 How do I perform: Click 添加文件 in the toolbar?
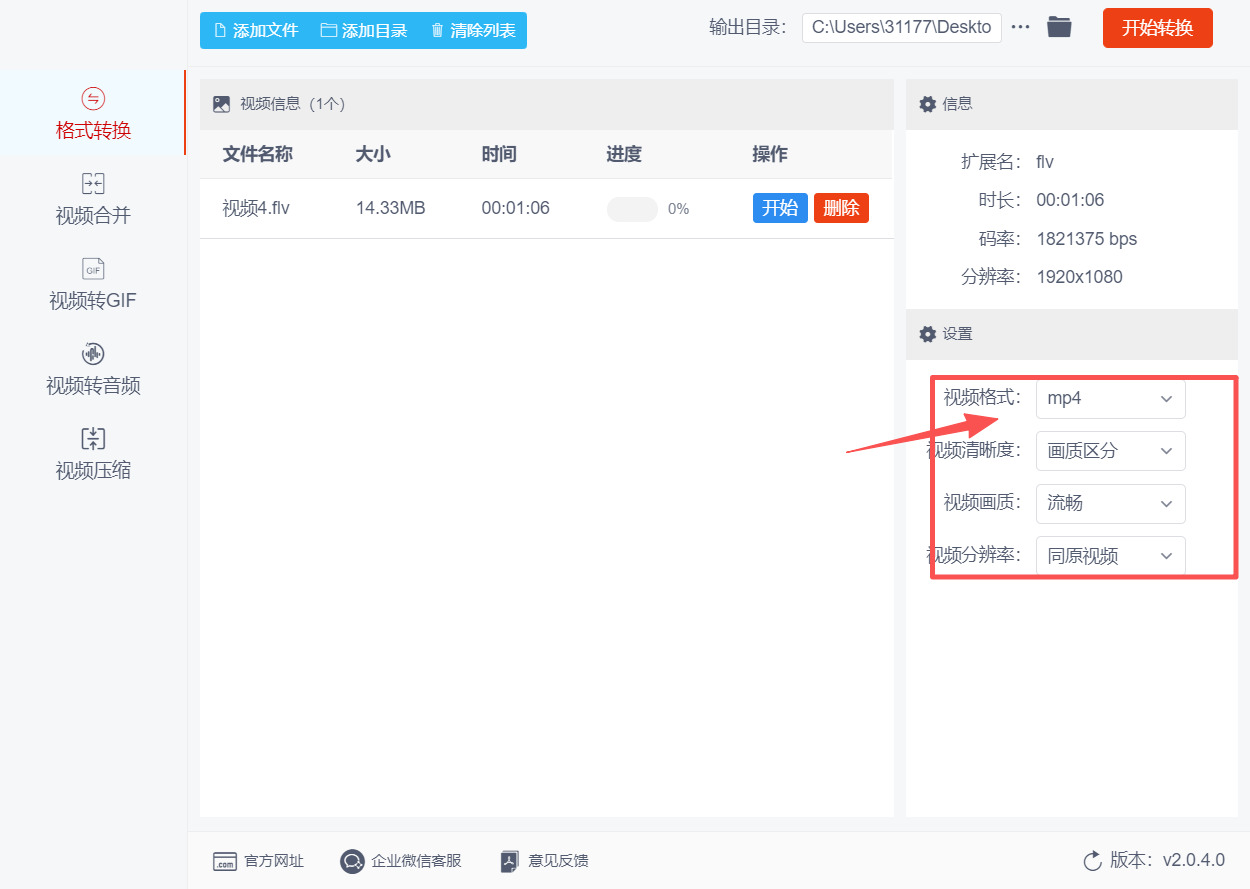click(257, 31)
